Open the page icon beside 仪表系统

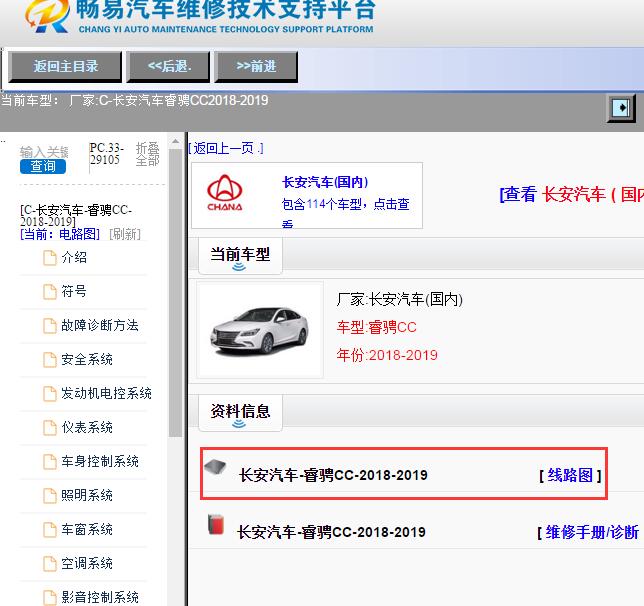point(50,428)
